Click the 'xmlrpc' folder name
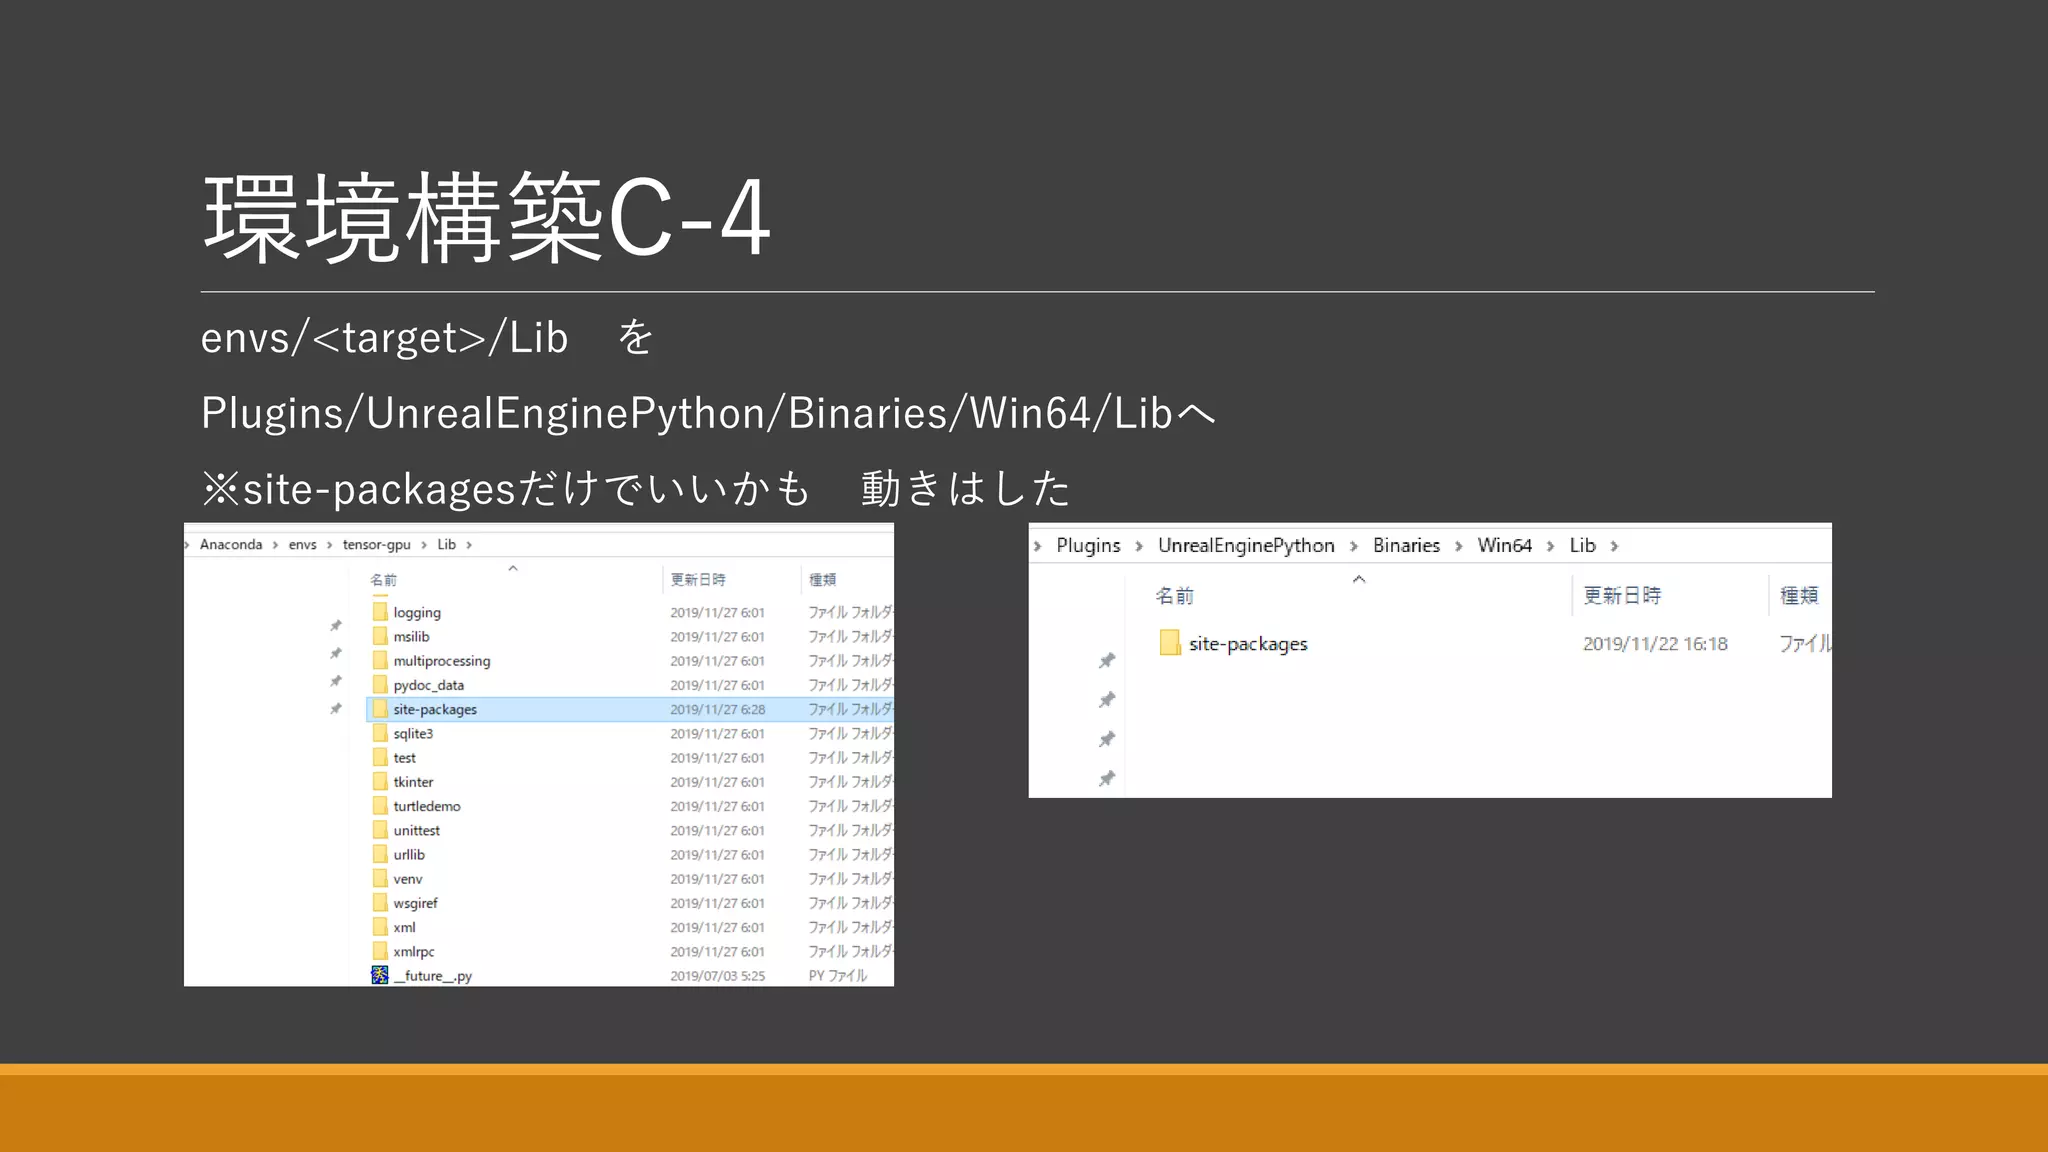This screenshot has height=1152, width=2048. (414, 952)
